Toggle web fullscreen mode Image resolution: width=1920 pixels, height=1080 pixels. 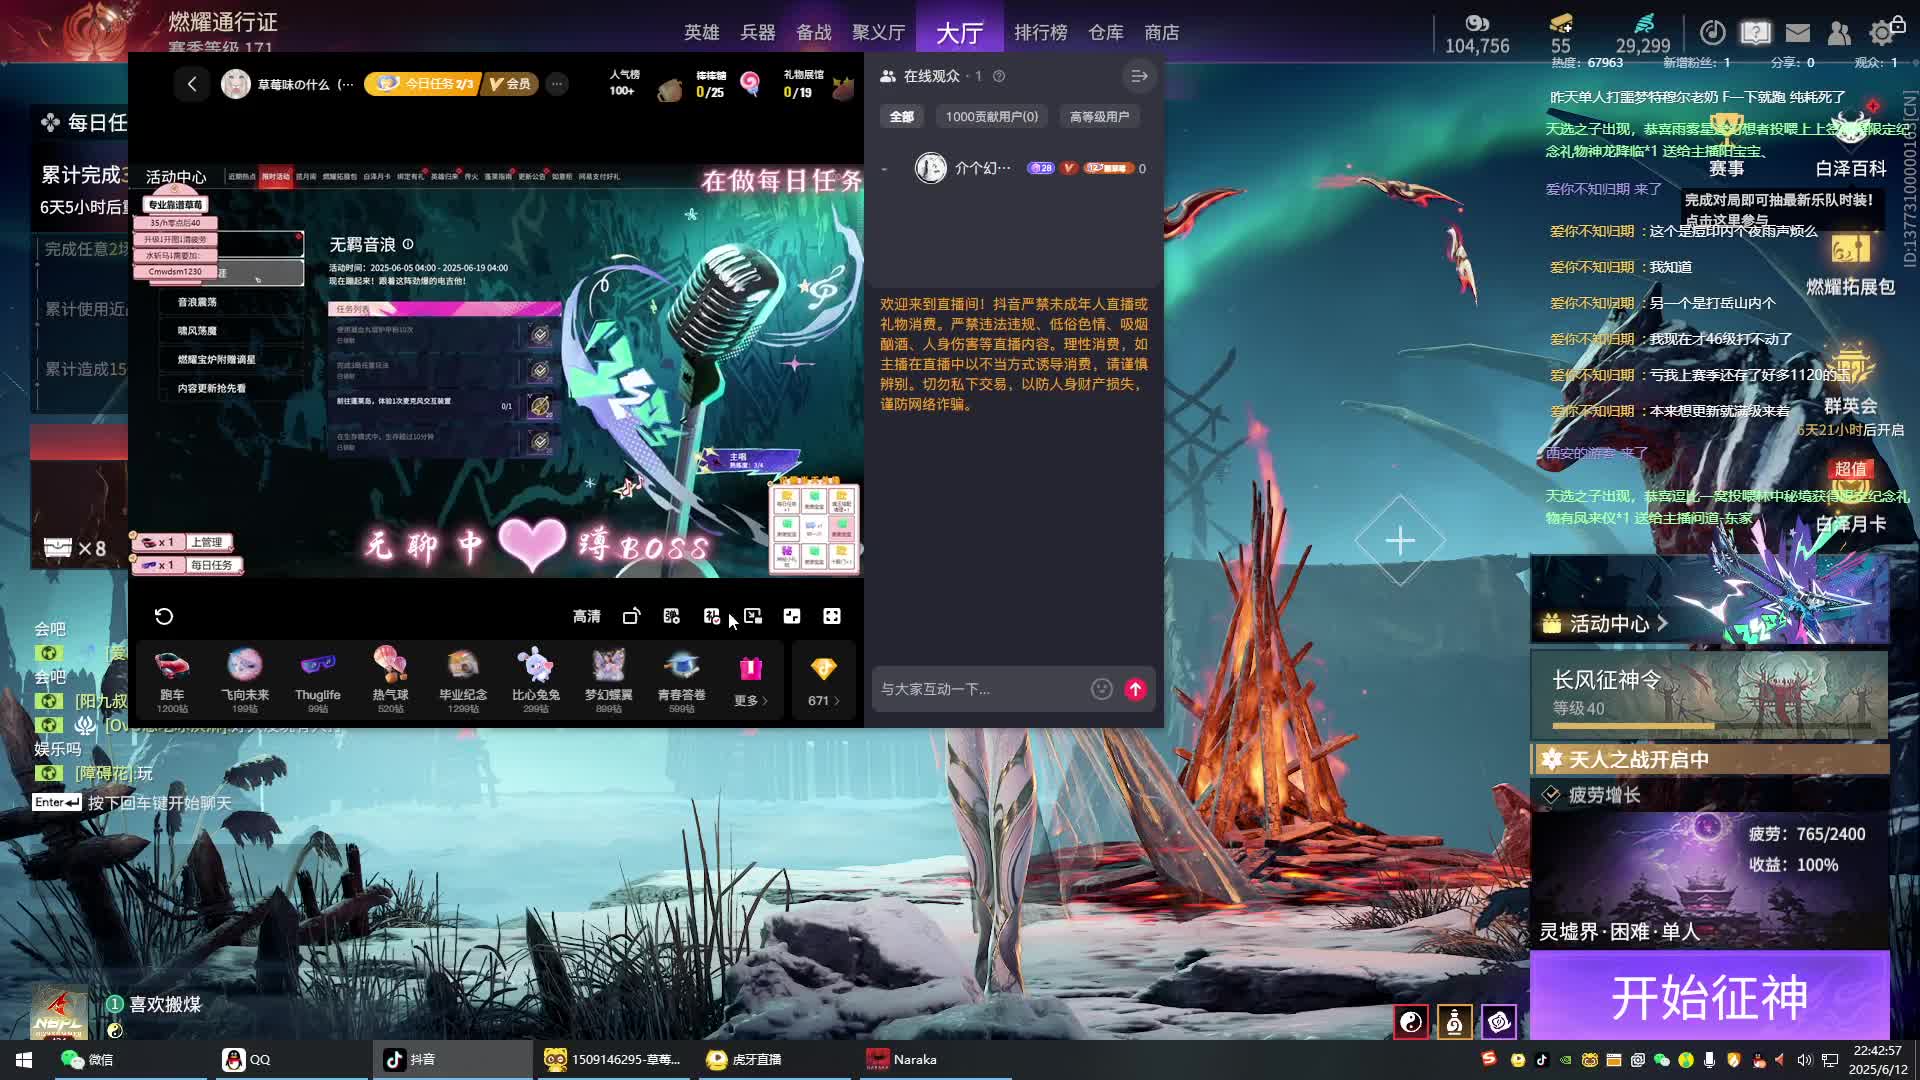(792, 616)
